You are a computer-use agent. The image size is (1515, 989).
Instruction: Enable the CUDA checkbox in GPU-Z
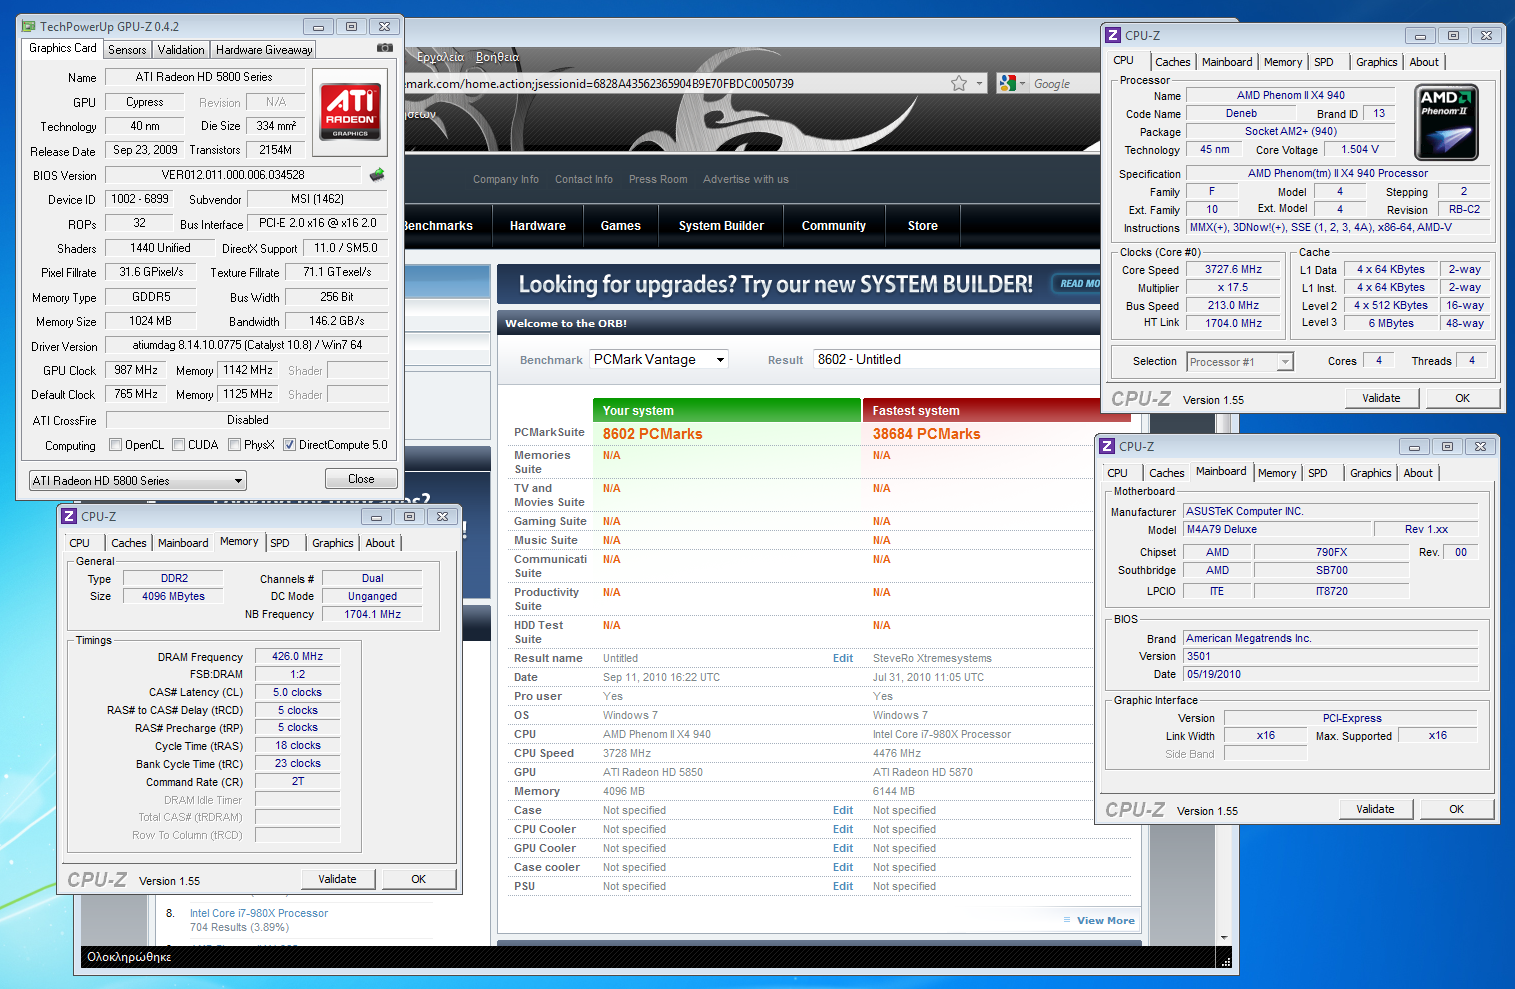(179, 445)
